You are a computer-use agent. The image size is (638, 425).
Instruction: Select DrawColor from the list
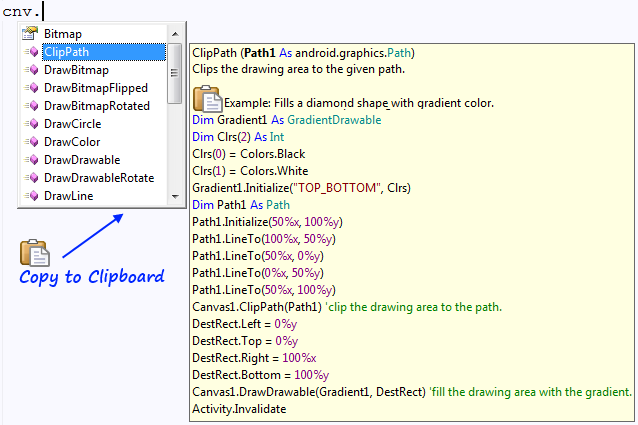pyautogui.click(x=72, y=142)
